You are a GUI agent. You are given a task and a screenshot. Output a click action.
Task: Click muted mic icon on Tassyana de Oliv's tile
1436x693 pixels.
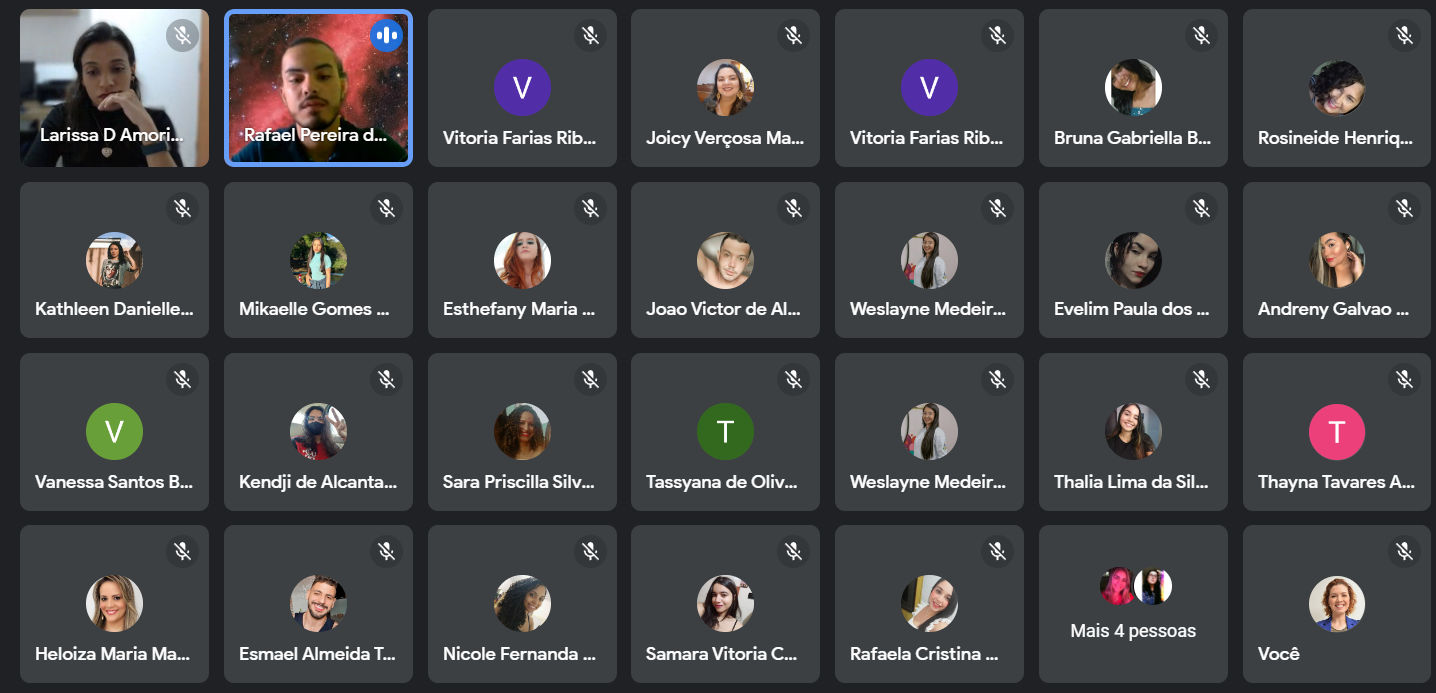coord(793,379)
